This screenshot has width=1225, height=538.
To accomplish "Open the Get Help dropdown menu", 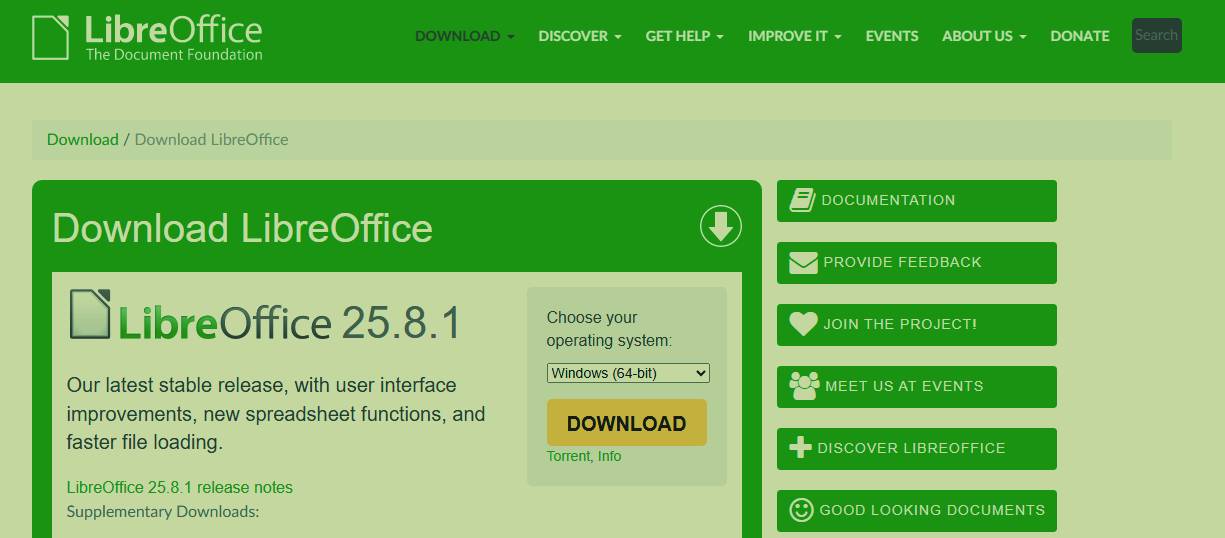I will click(685, 36).
